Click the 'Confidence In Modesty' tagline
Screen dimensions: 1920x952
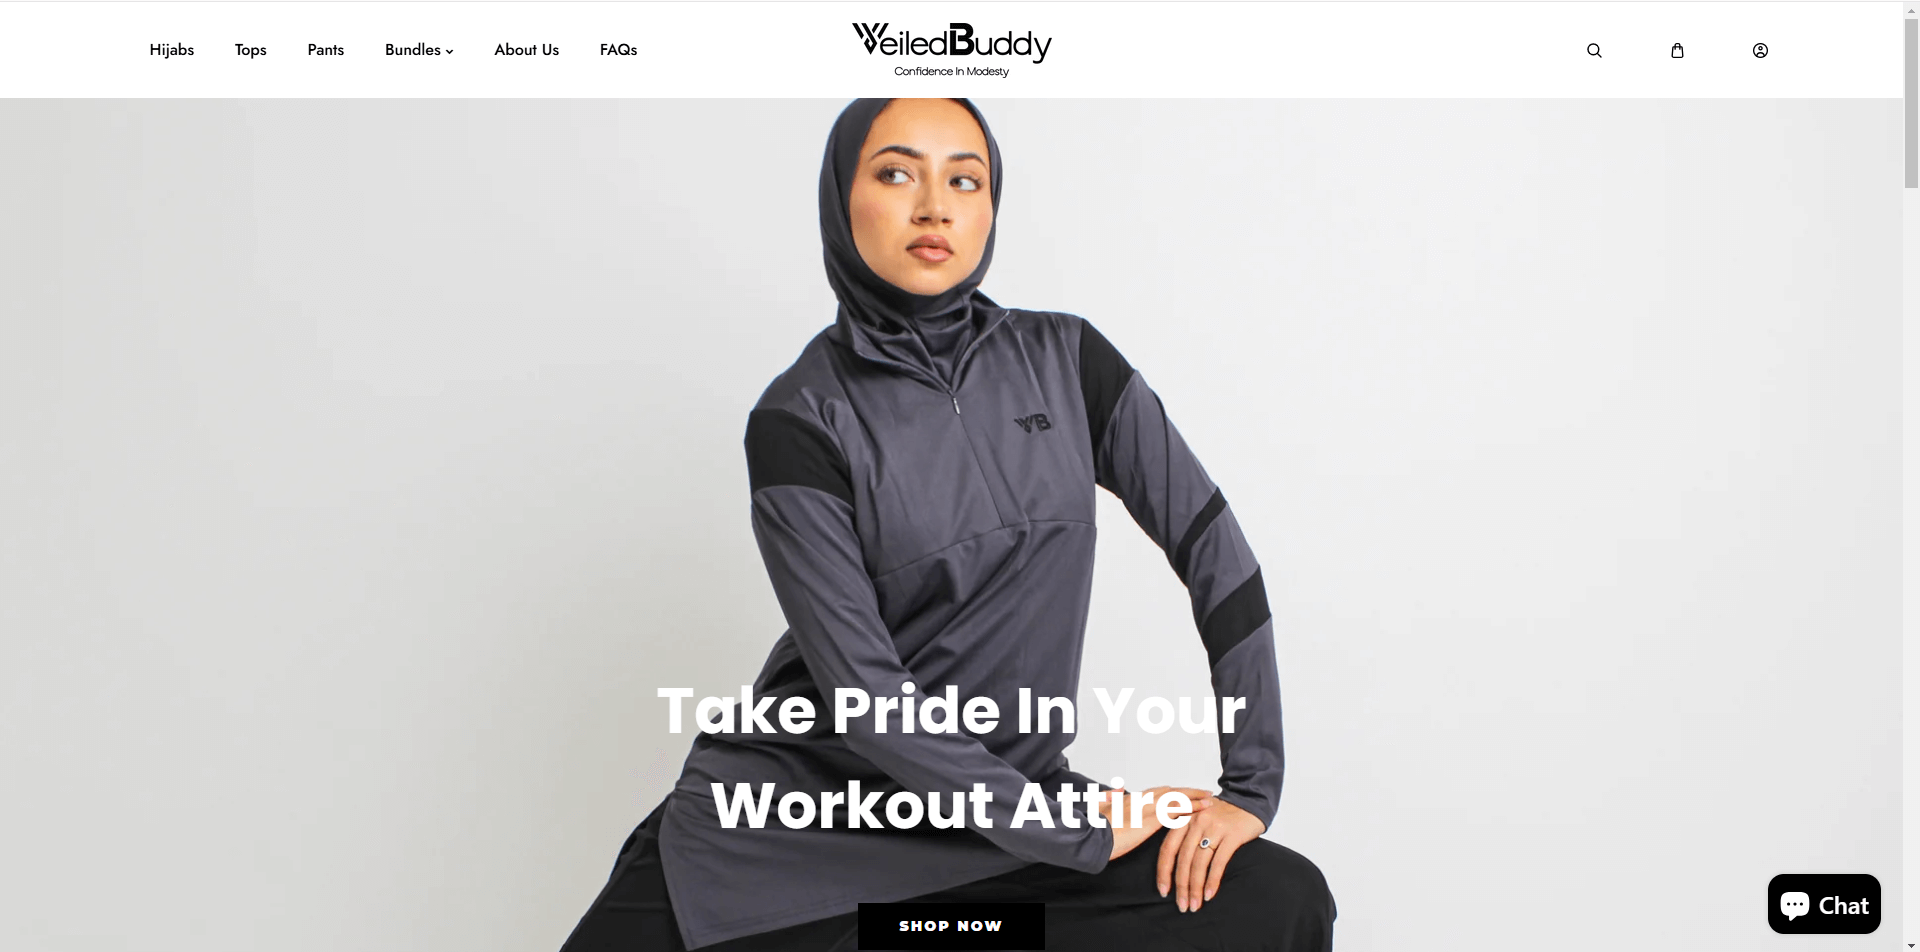[x=951, y=72]
